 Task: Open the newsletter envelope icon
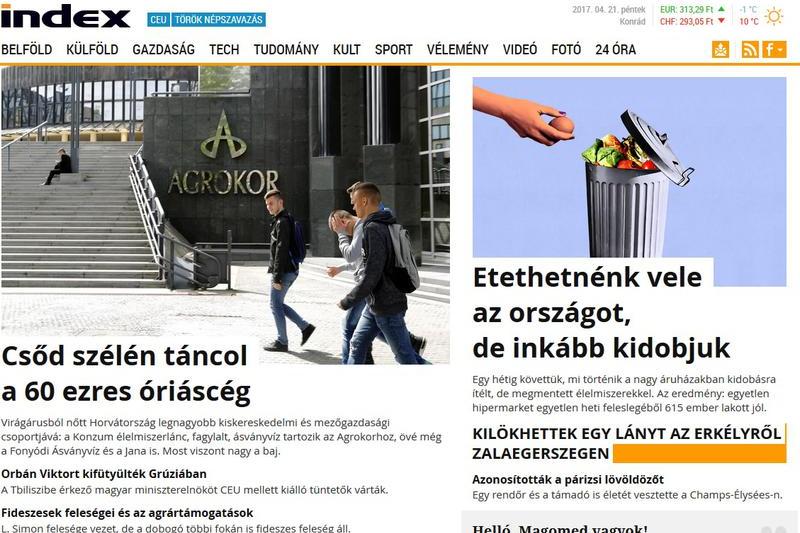[720, 49]
